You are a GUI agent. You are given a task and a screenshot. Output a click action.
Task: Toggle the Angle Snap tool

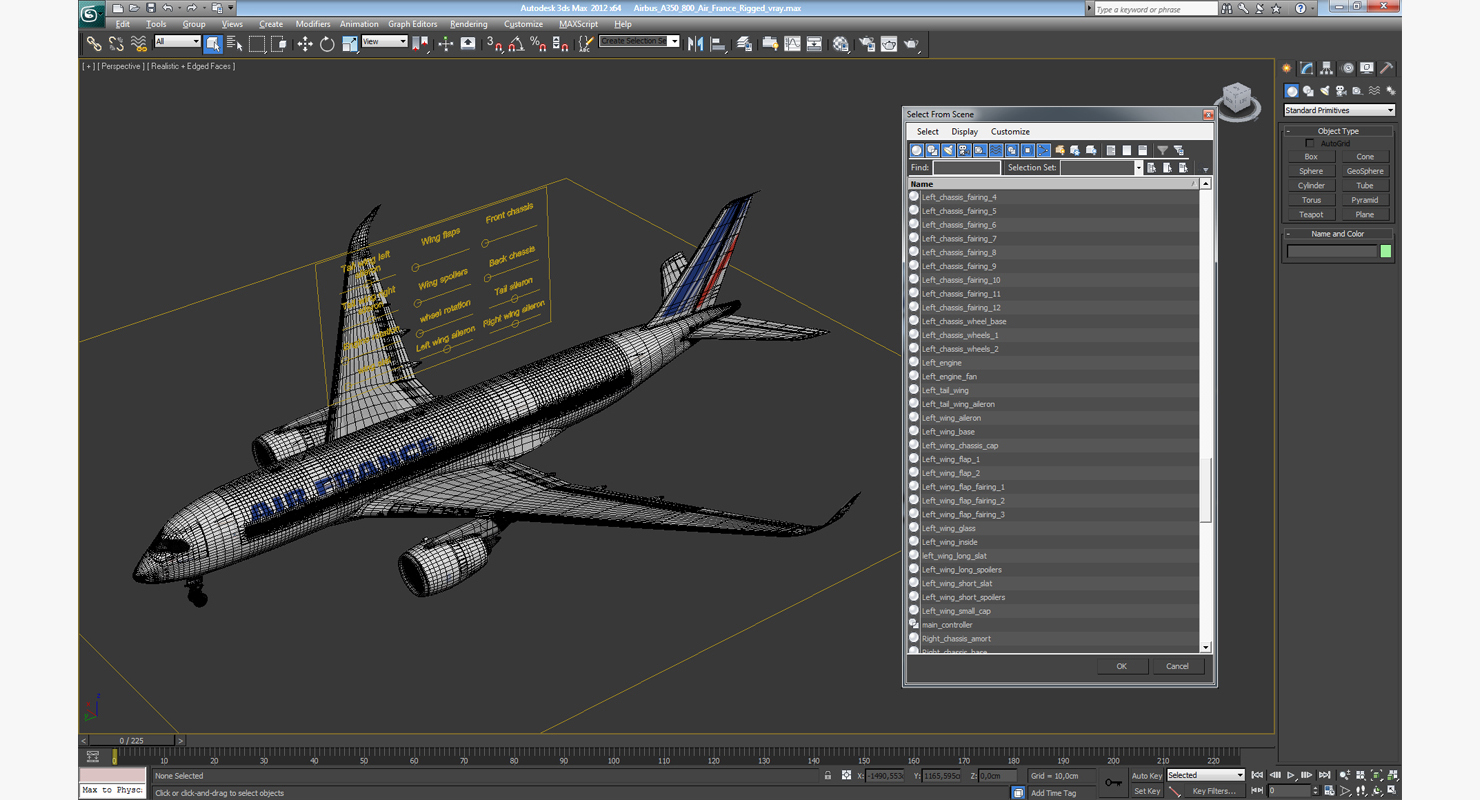pyautogui.click(x=516, y=44)
